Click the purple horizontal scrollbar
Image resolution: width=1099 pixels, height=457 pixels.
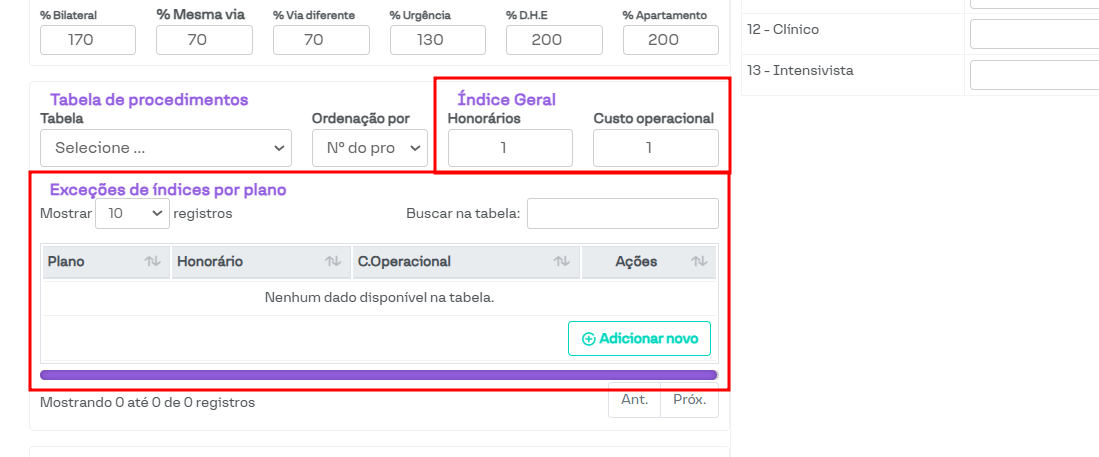378,375
